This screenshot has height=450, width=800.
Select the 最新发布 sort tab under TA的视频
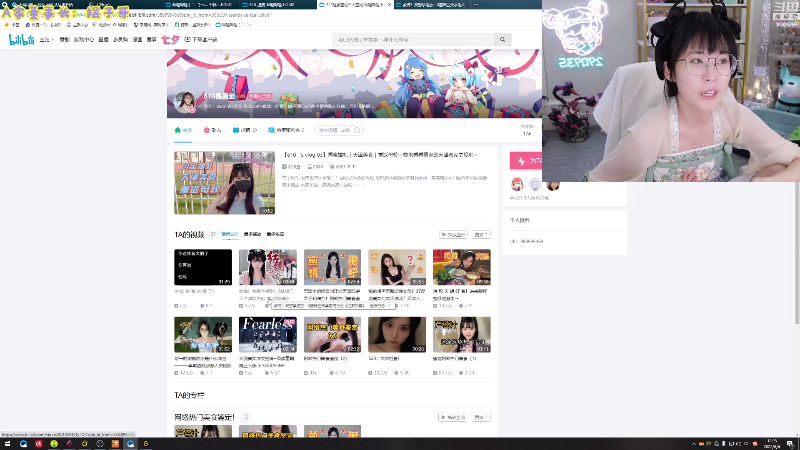pos(230,234)
